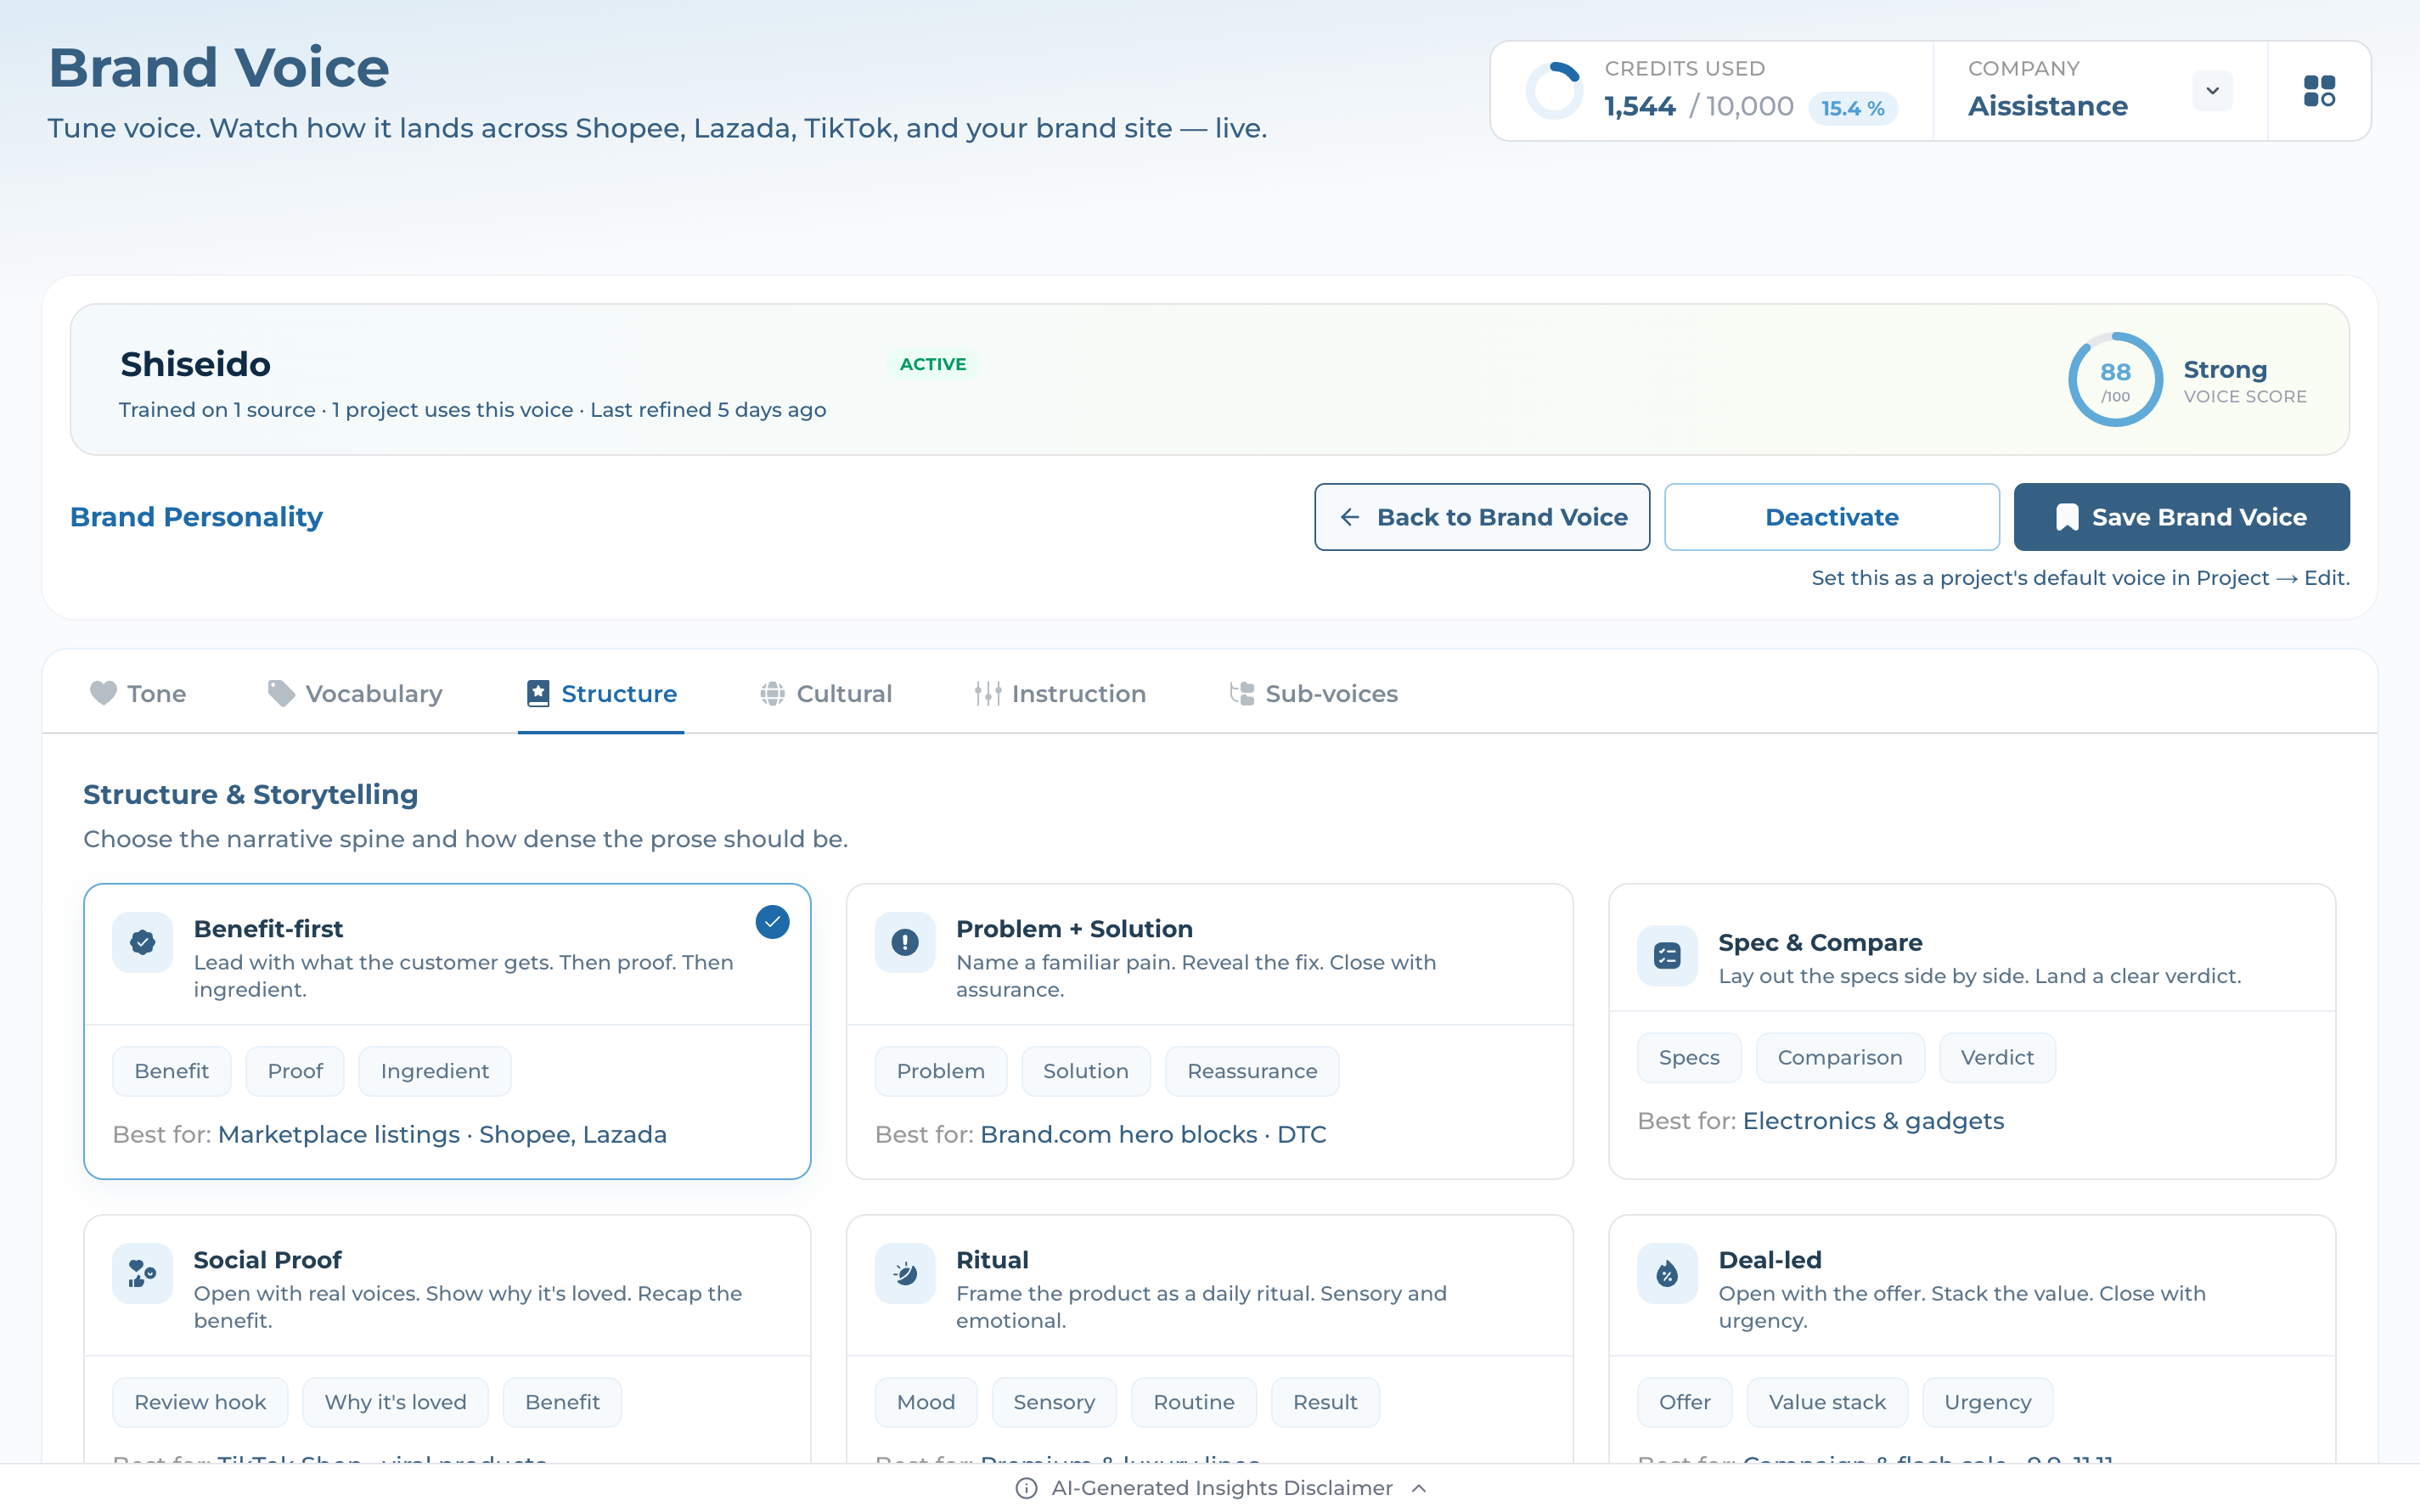Click the heart icon on Tone tab
The width and height of the screenshot is (2420, 1512).
[x=103, y=693]
